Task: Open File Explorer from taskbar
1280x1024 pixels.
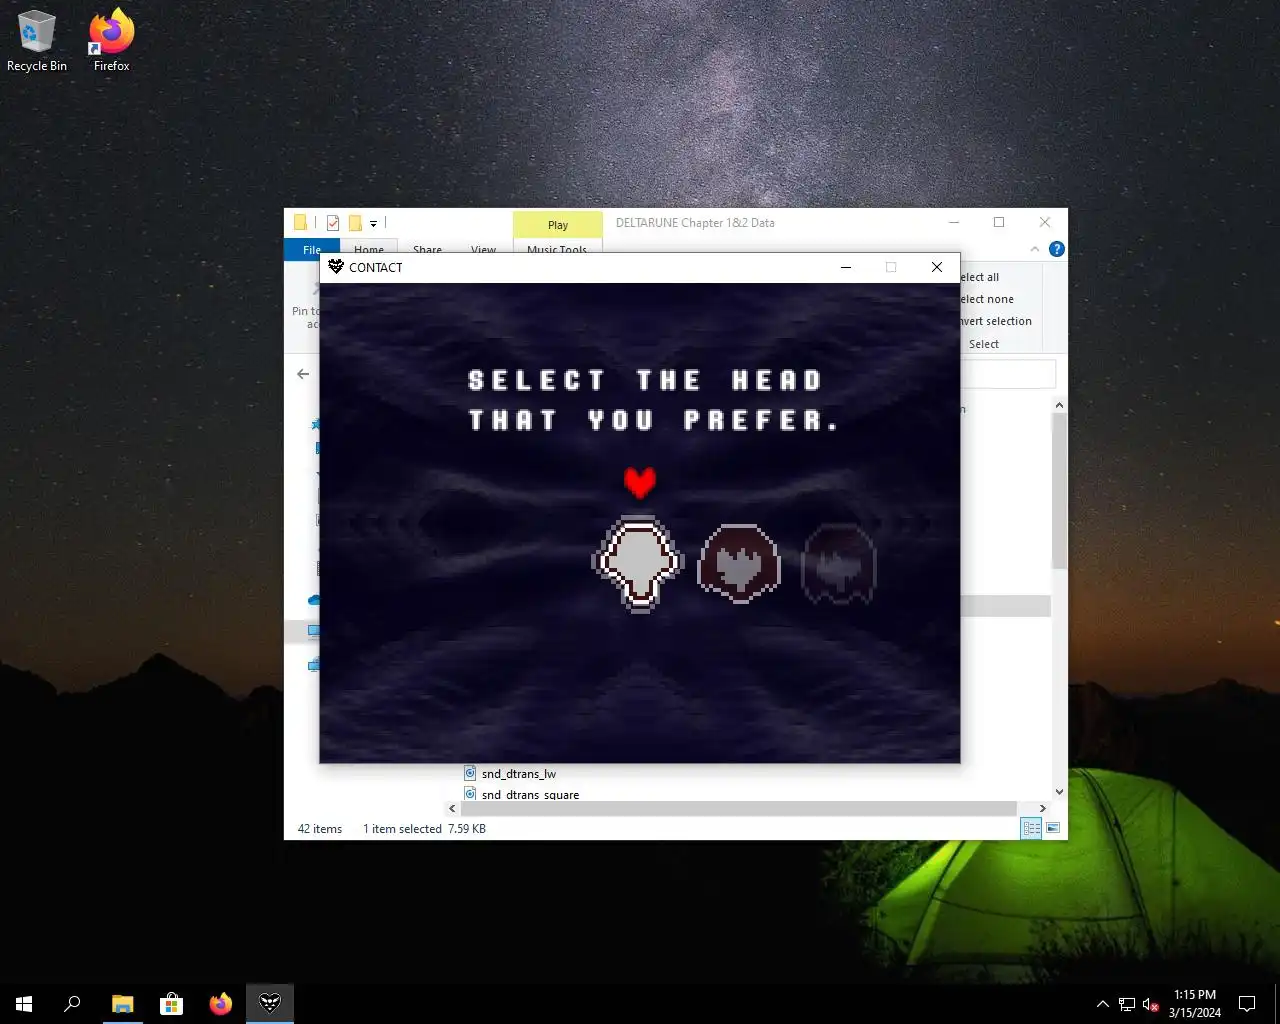Action: pyautogui.click(x=122, y=1004)
